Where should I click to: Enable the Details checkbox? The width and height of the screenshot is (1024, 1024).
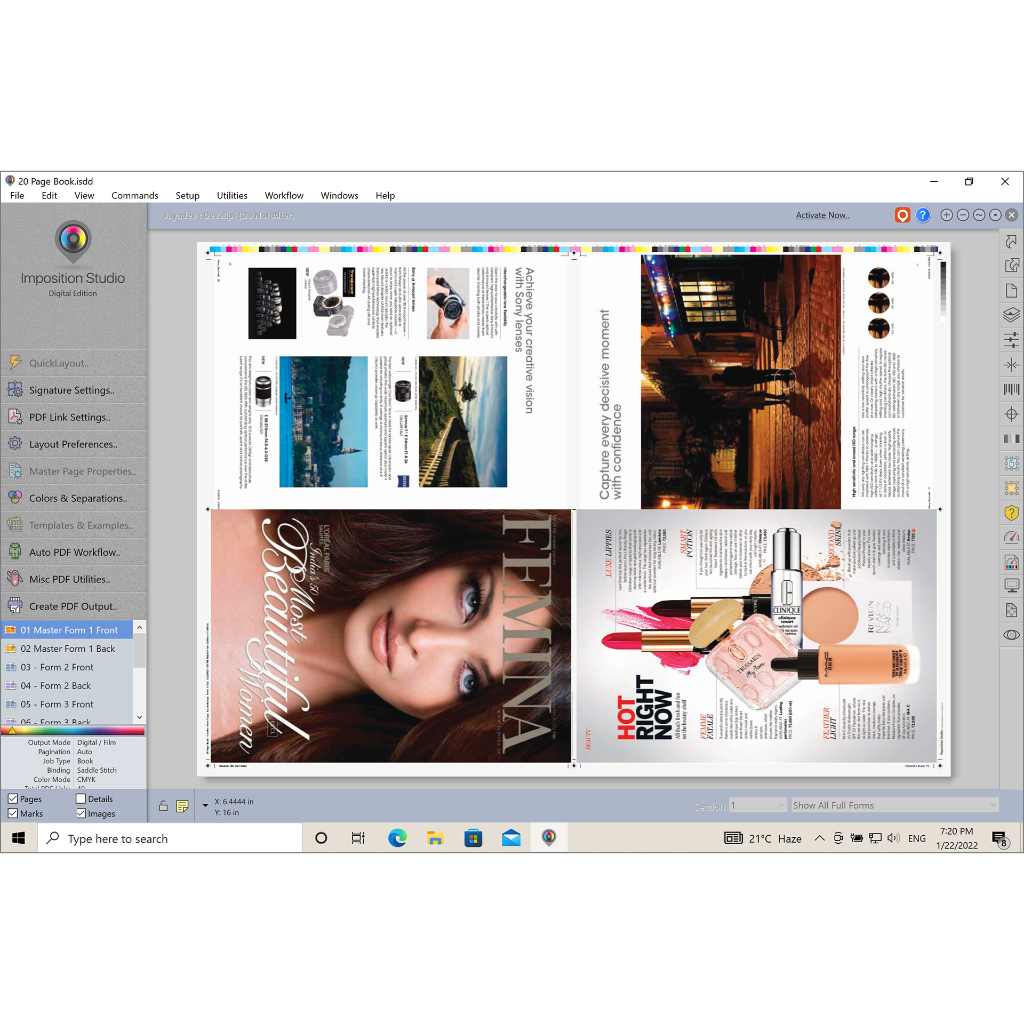coord(81,799)
